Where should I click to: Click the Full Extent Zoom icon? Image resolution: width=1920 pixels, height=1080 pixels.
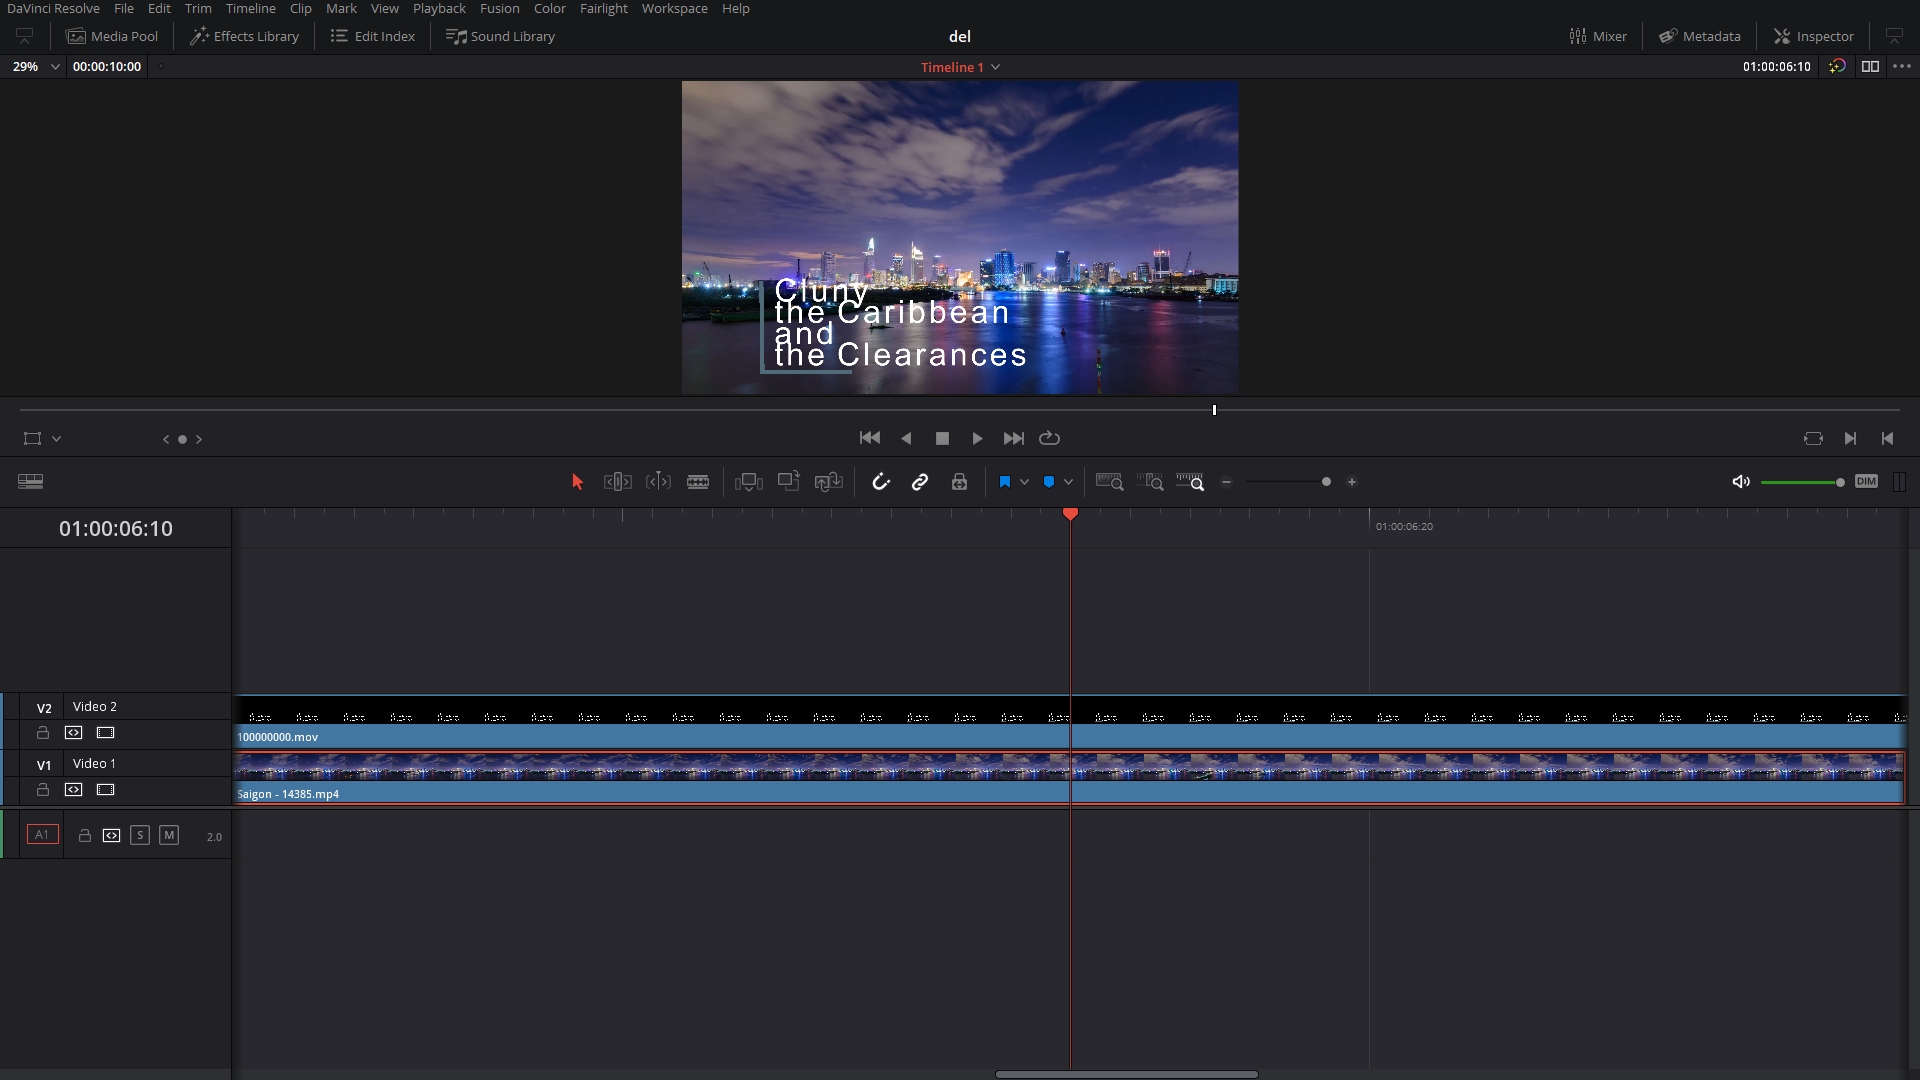(x=1110, y=482)
